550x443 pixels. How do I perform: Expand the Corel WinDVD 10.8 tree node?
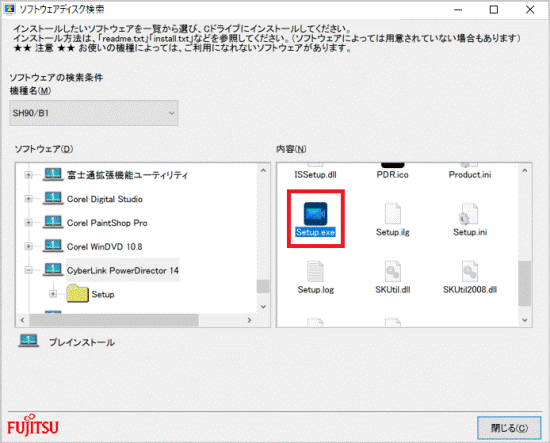[28, 246]
